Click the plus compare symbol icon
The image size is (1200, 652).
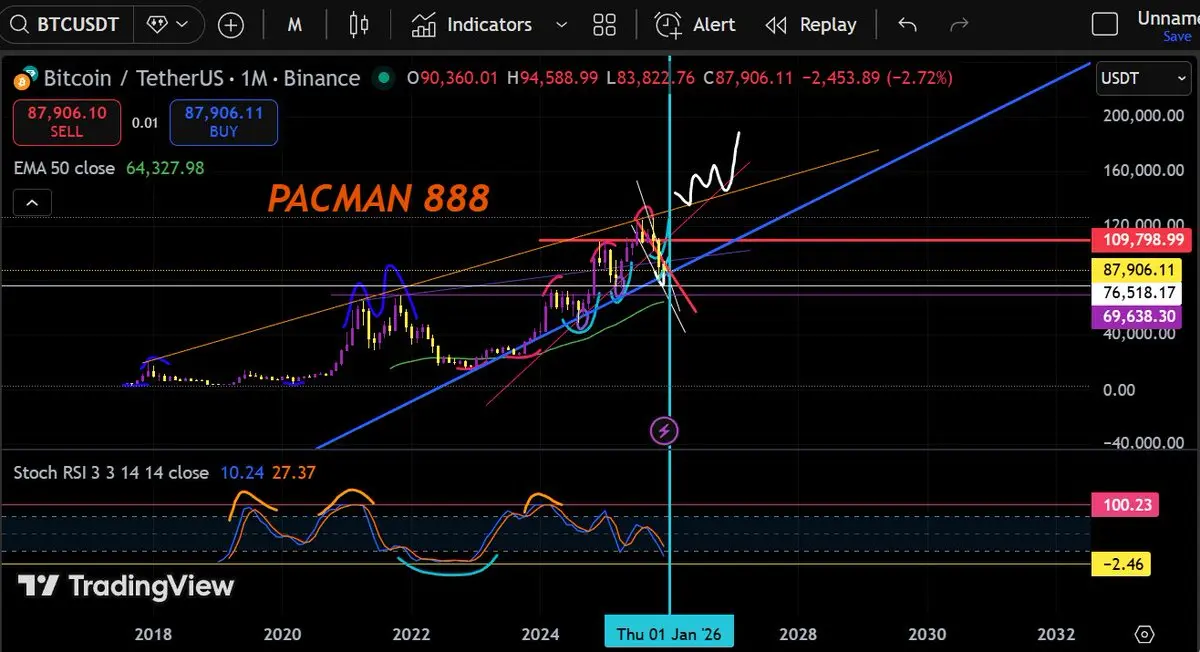(x=230, y=25)
